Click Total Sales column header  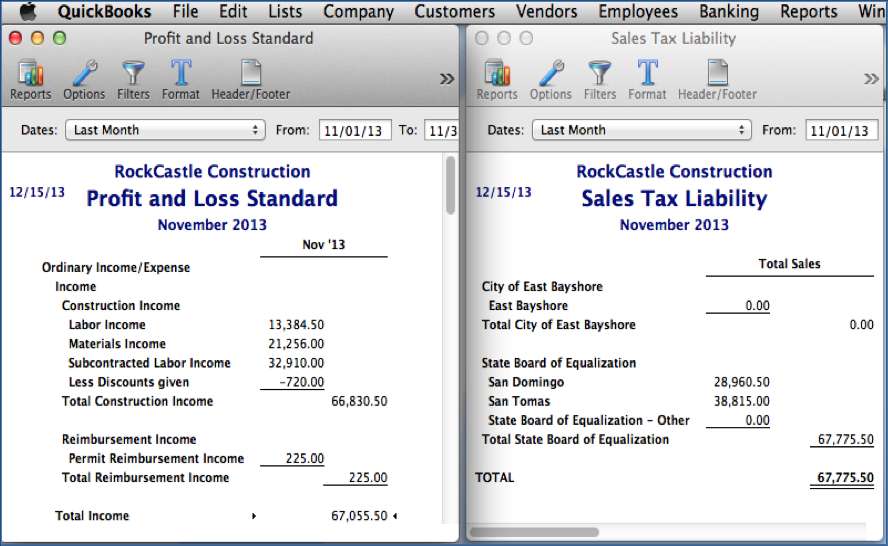tap(789, 264)
